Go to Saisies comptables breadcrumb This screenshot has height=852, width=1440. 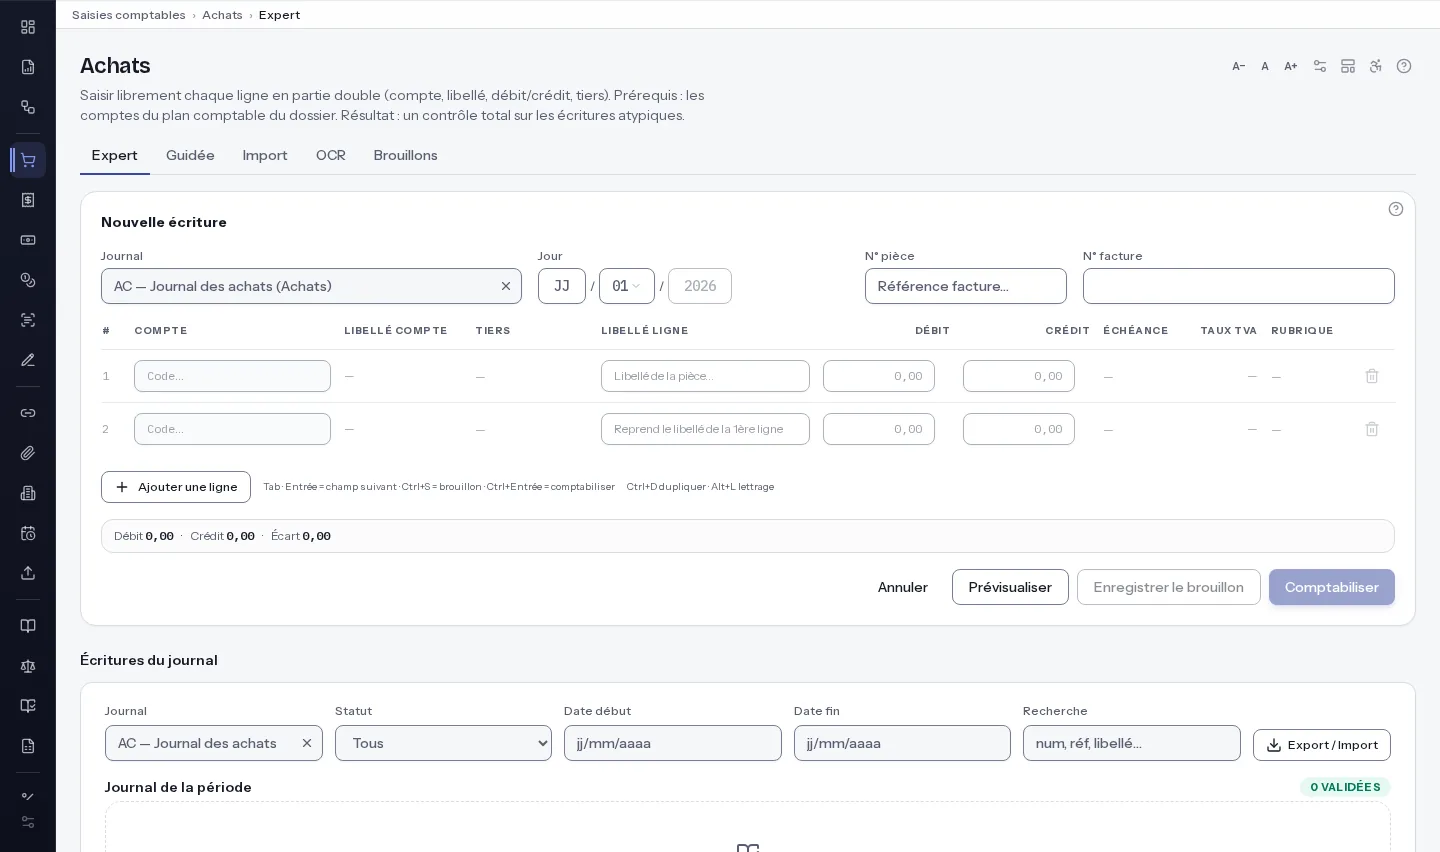(129, 15)
